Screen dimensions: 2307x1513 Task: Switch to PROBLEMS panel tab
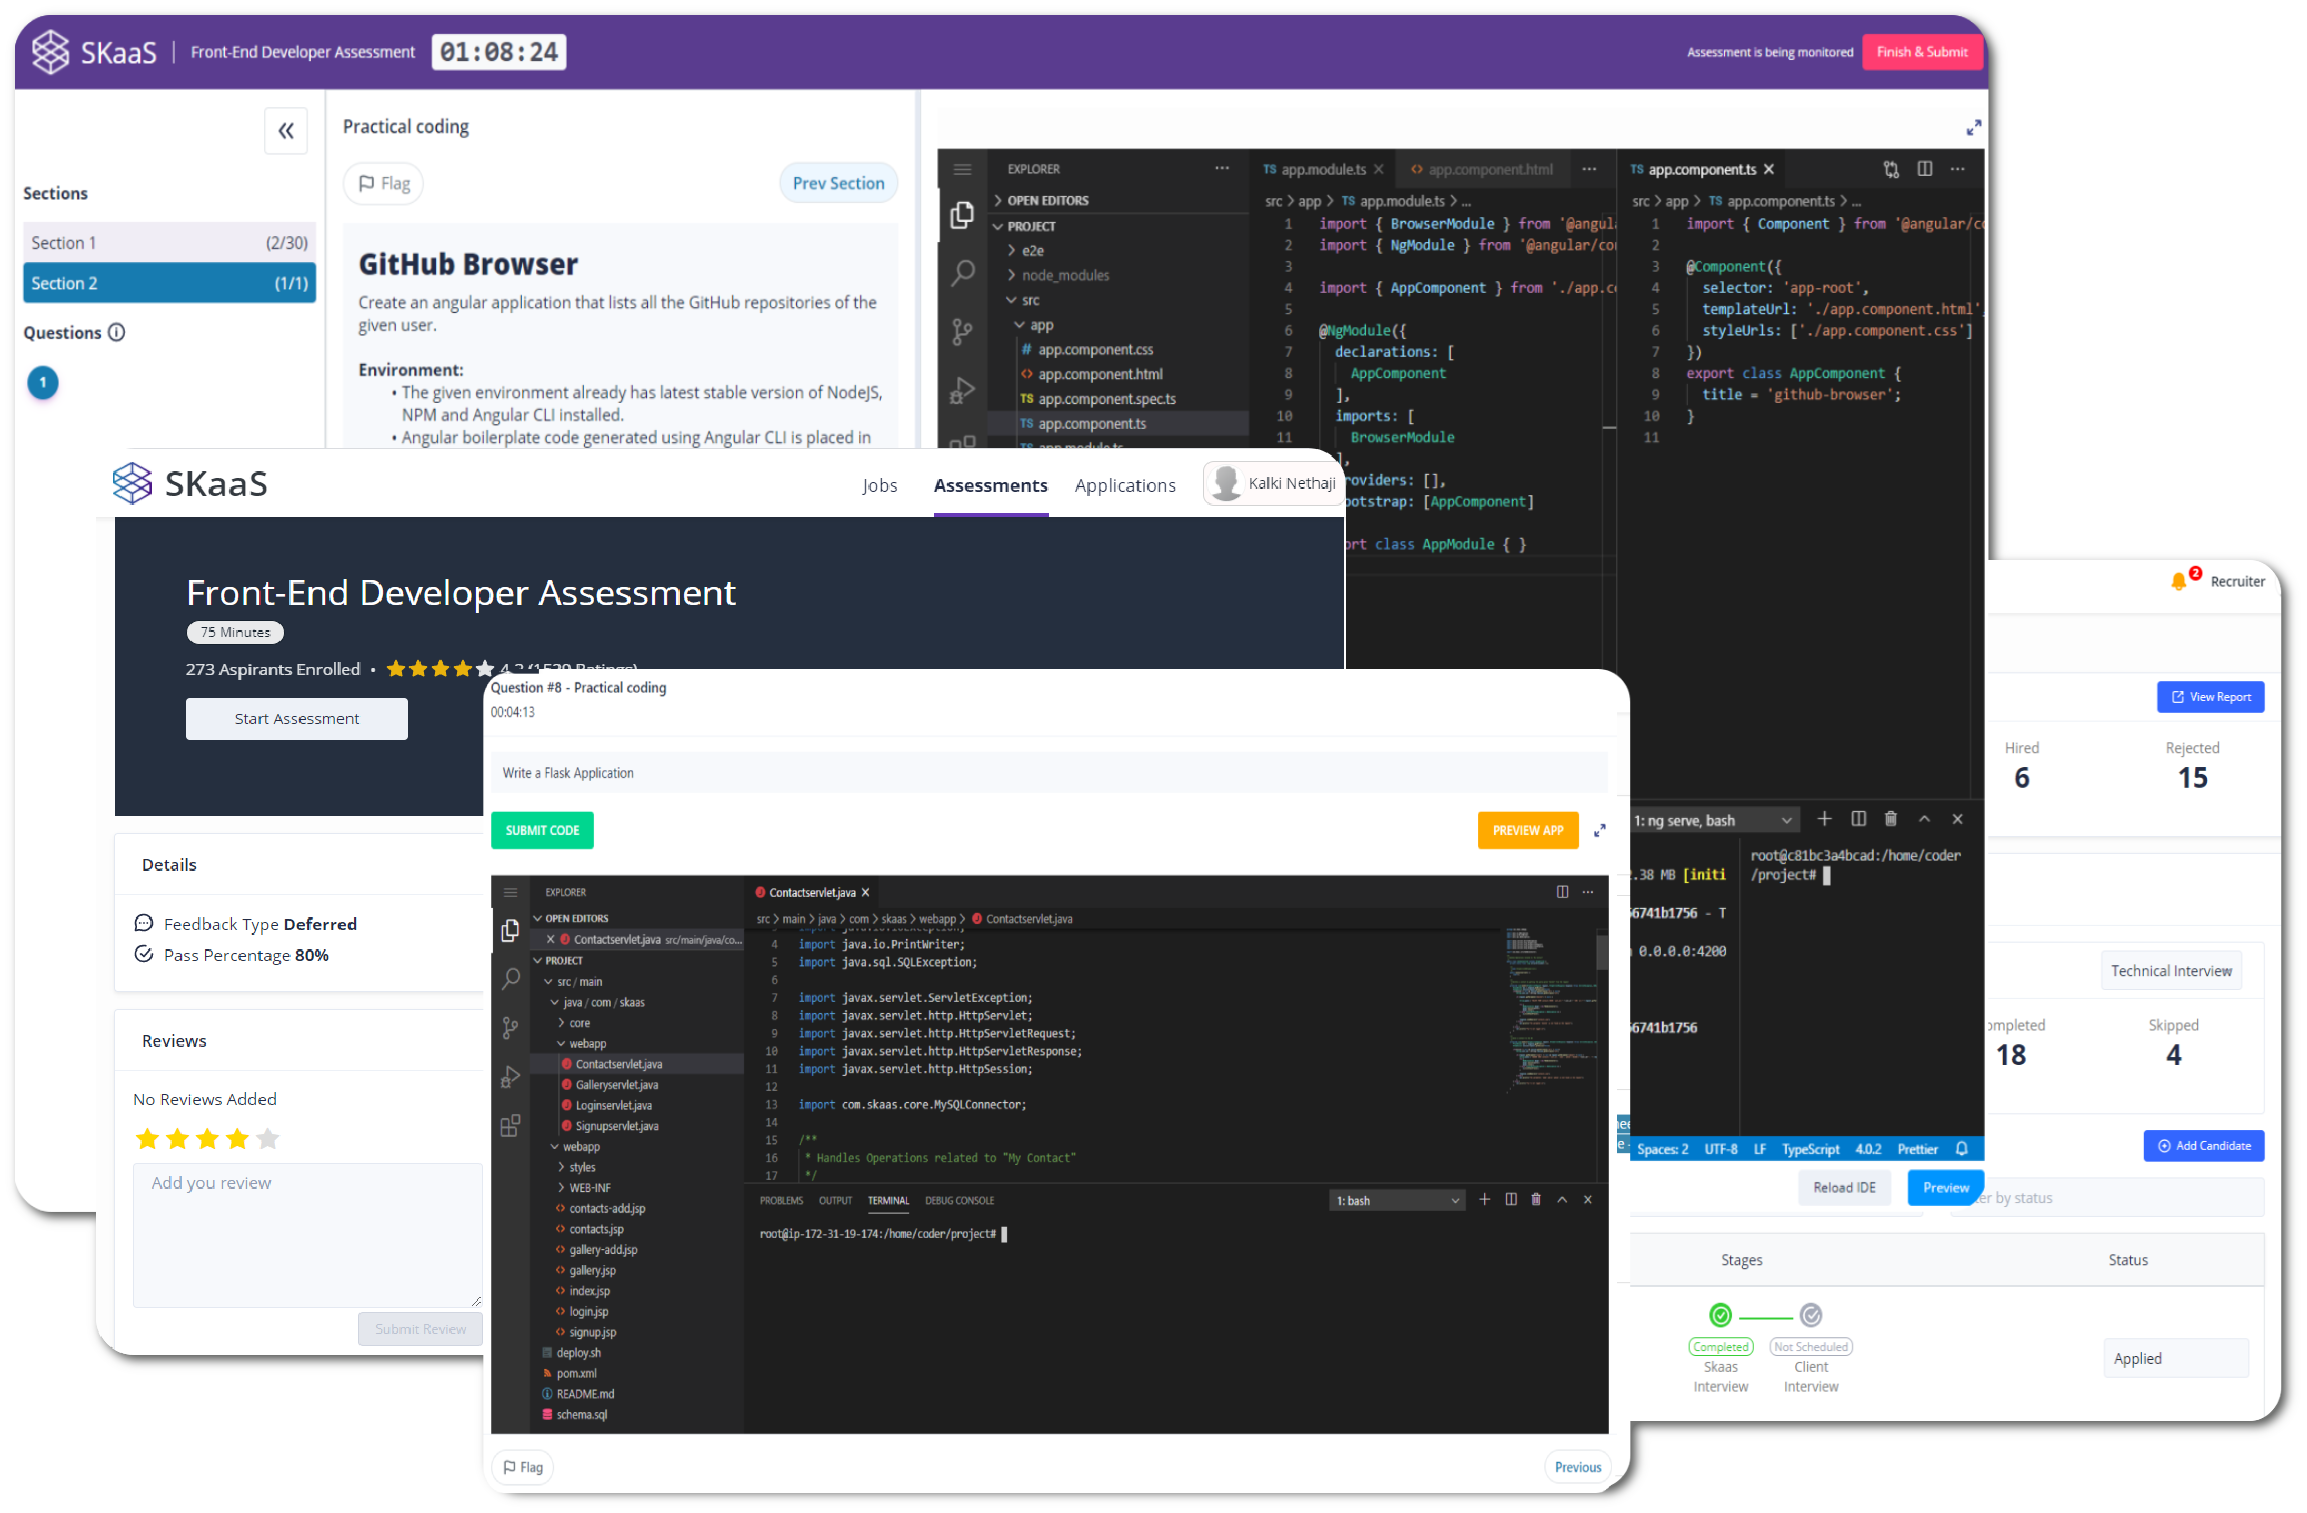pyautogui.click(x=781, y=1200)
